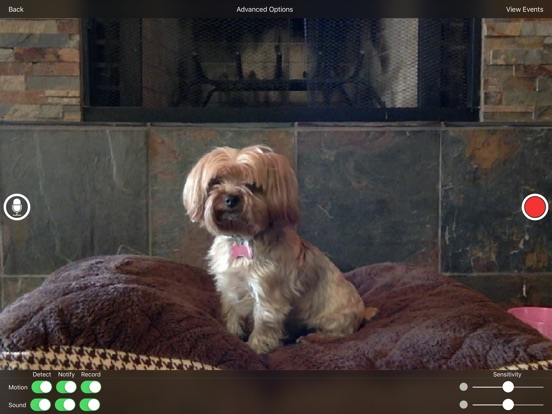Image resolution: width=552 pixels, height=414 pixels.
Task: Toggle Motion Detect switch
Action: [x=42, y=387]
